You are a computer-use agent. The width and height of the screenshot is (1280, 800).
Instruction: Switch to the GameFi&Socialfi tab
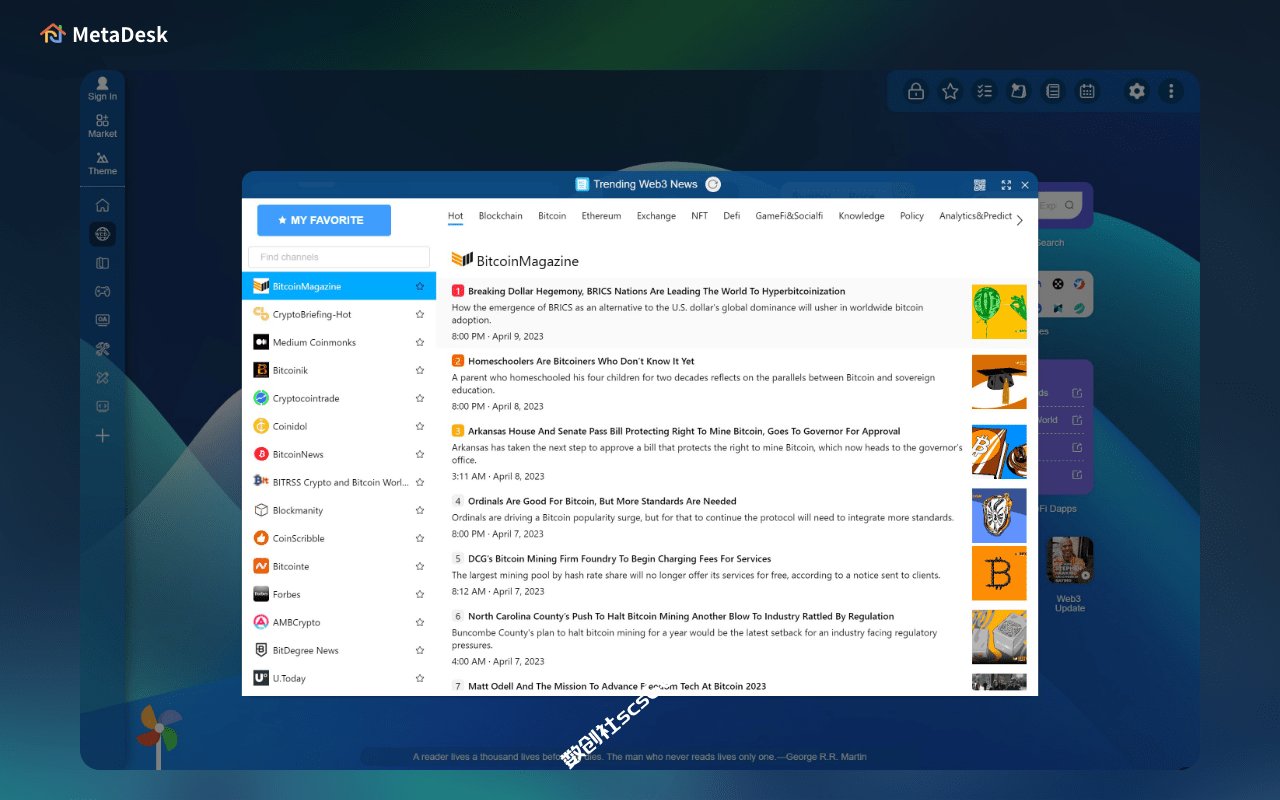789,216
